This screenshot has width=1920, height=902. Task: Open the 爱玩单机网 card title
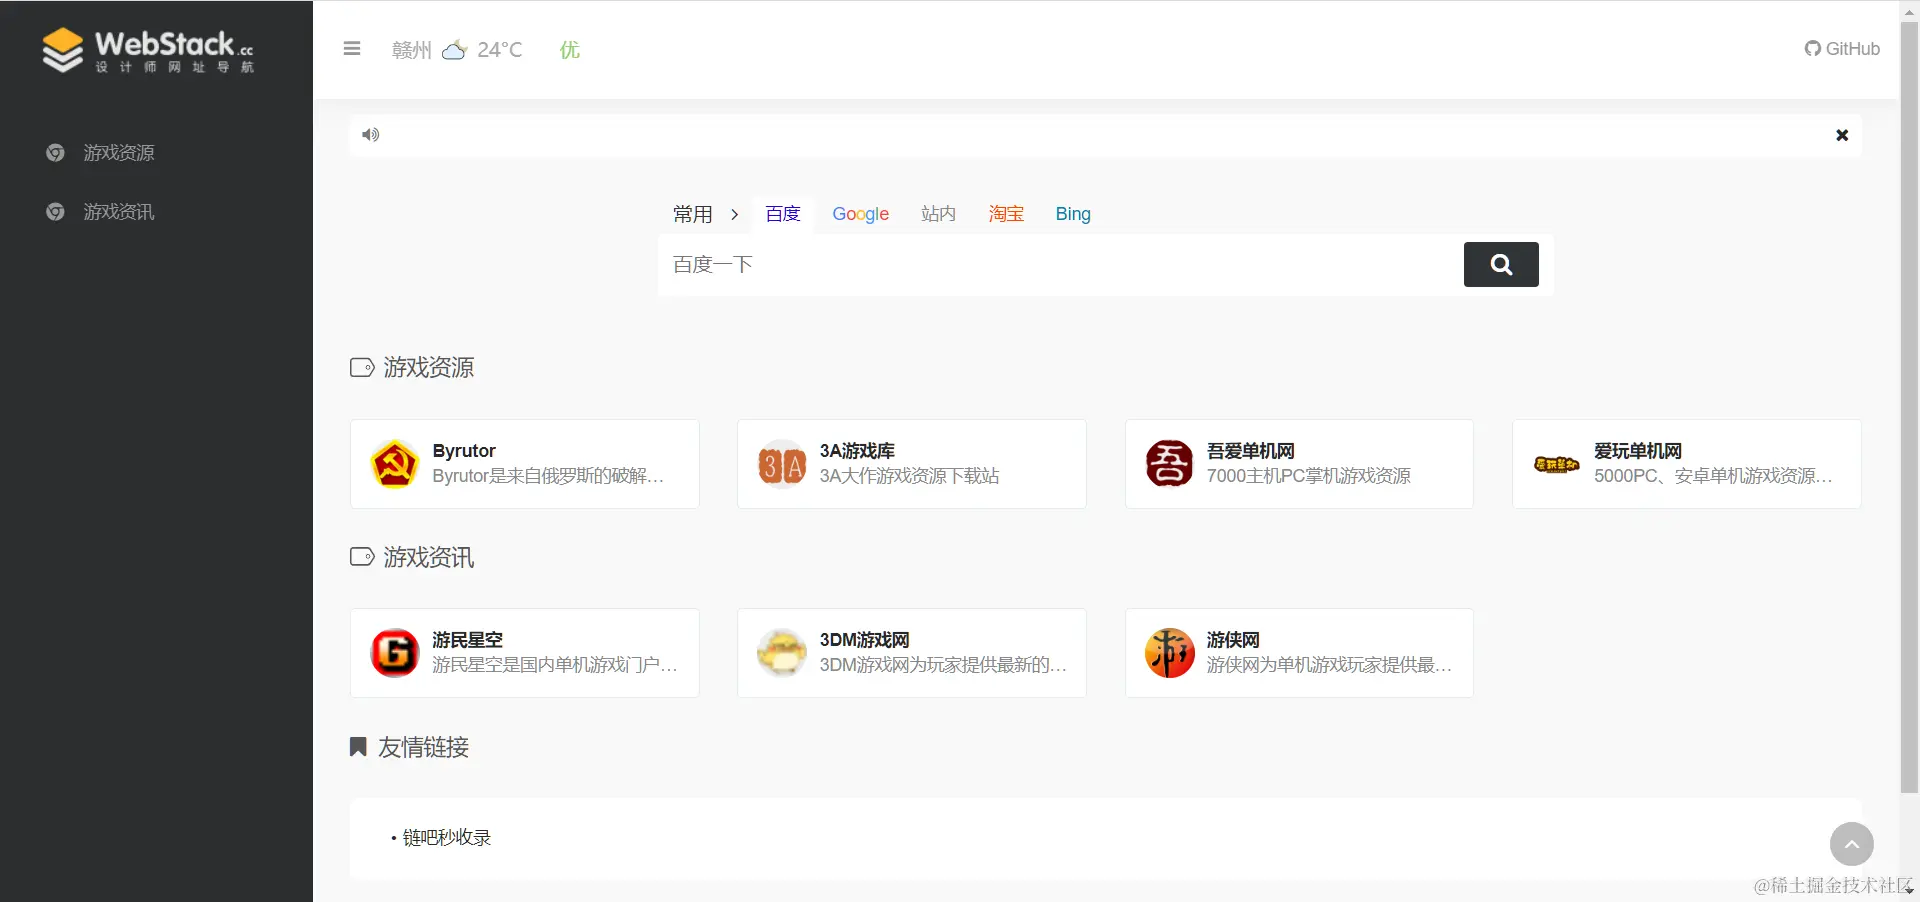click(1637, 451)
